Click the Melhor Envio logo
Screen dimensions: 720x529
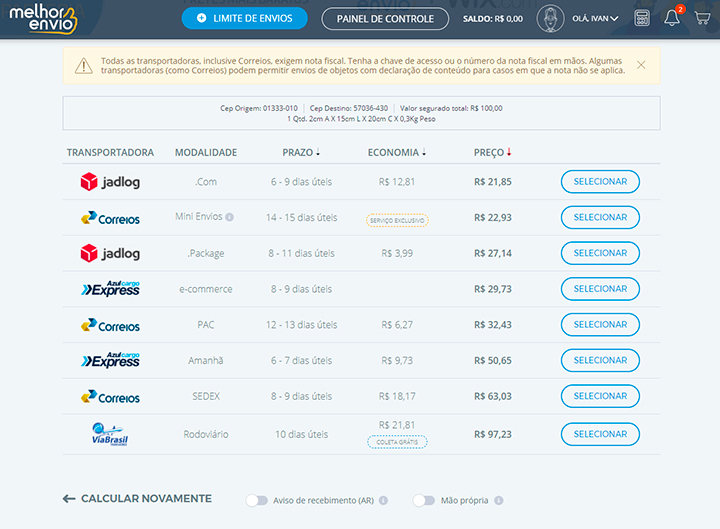pyautogui.click(x=43, y=18)
